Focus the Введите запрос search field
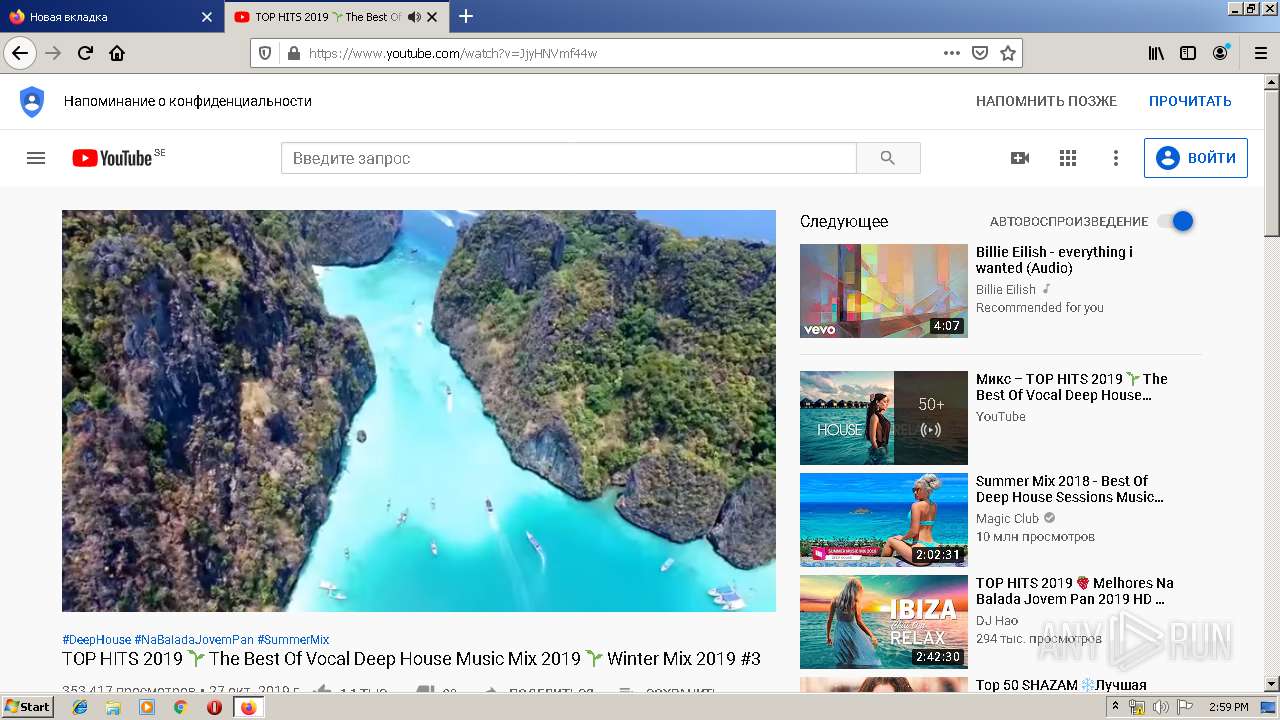Screen dimensions: 1280x720 point(569,158)
